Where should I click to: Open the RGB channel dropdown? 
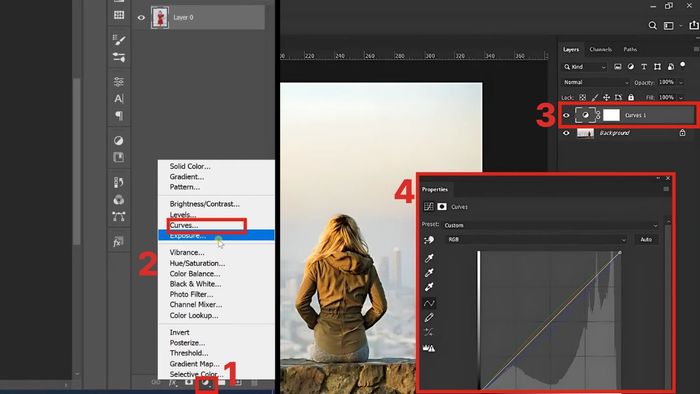(536, 240)
